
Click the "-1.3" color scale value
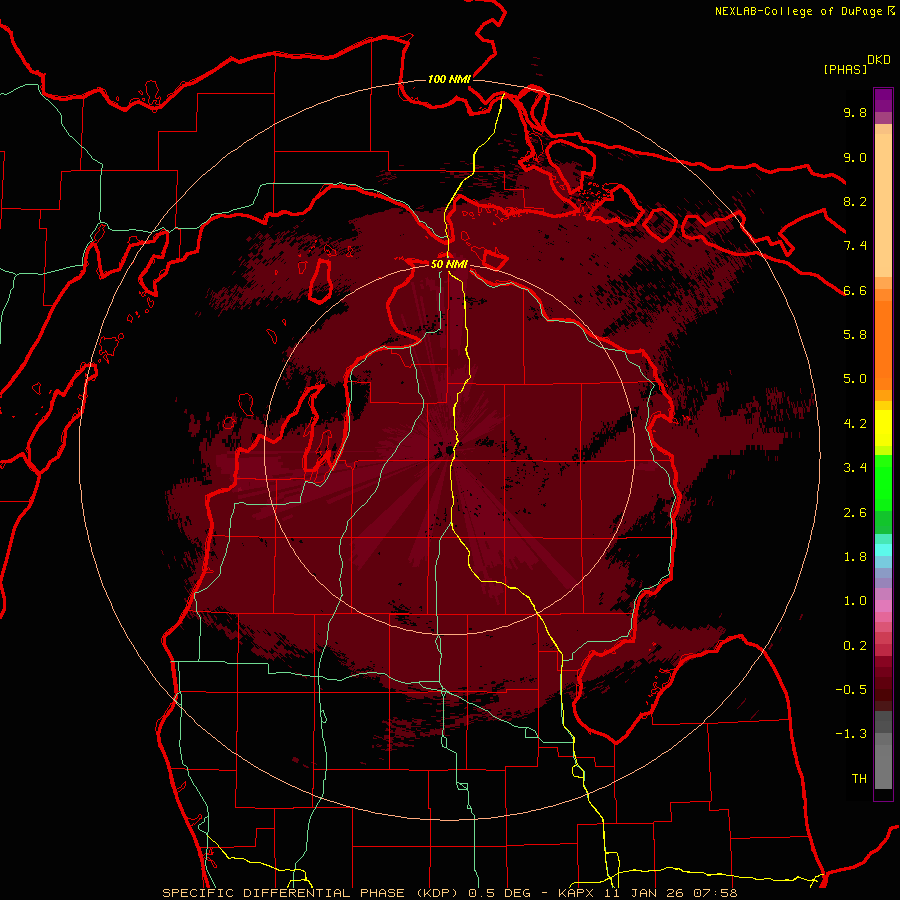851,734
